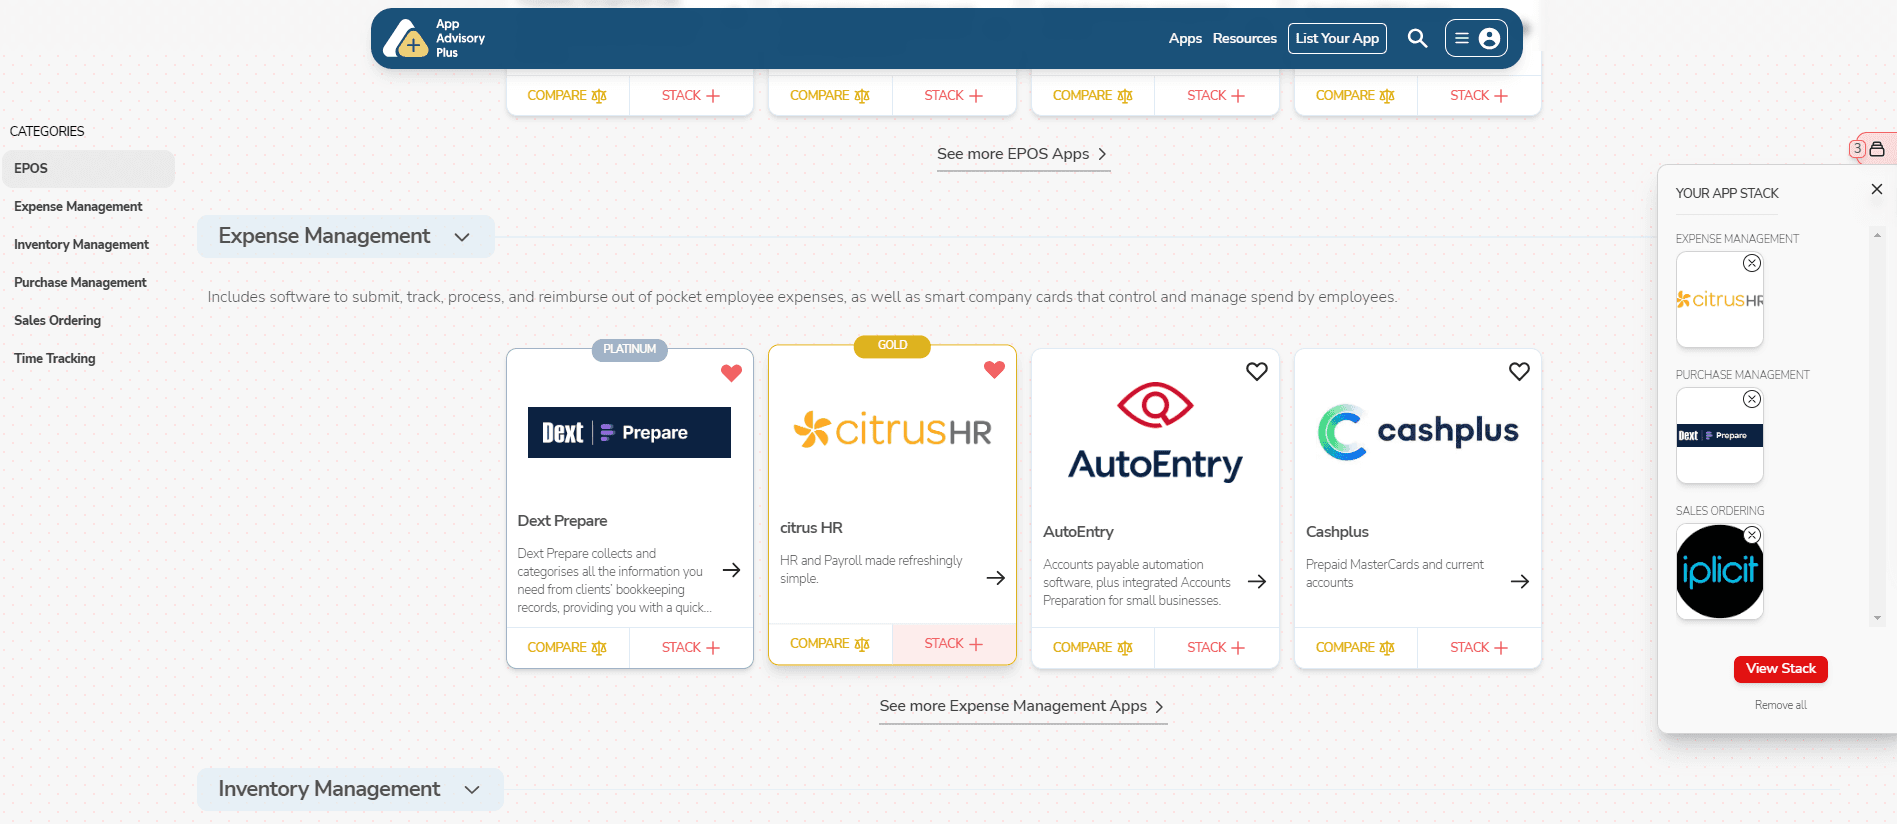Click the View Stack button
Screen dimensions: 1897x824
[1780, 669]
